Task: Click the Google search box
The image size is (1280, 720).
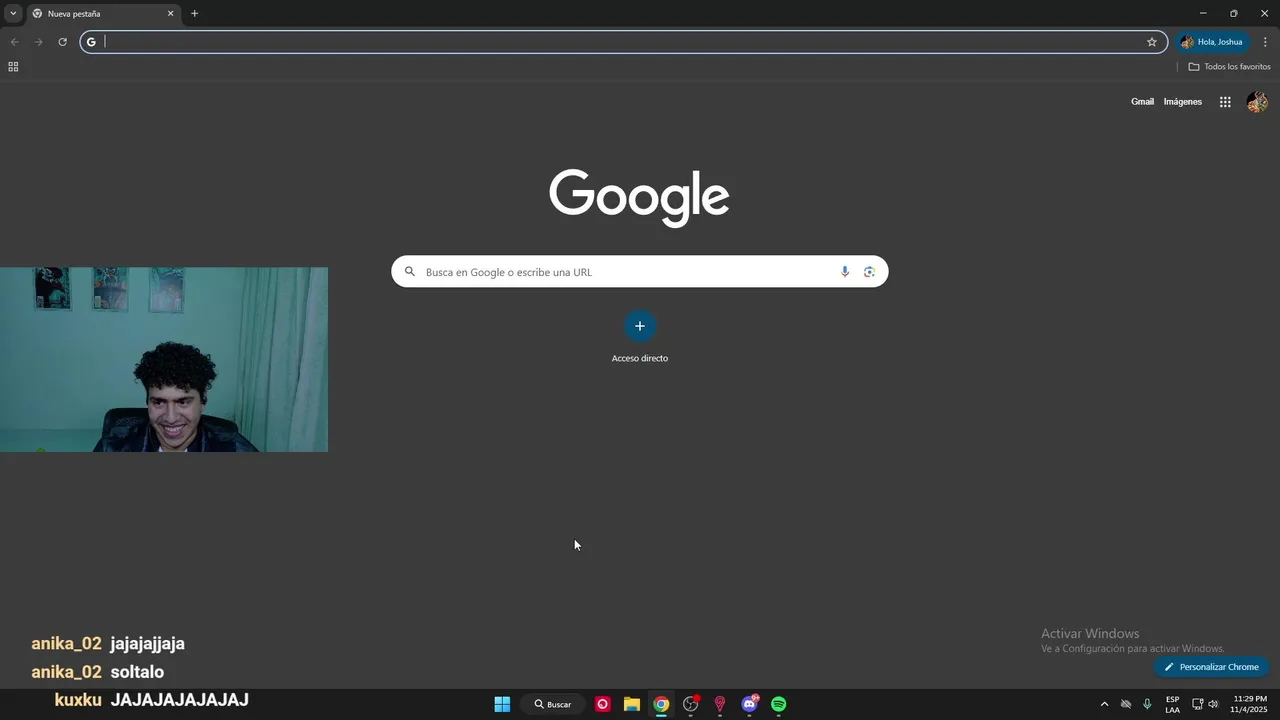Action: pyautogui.click(x=639, y=272)
